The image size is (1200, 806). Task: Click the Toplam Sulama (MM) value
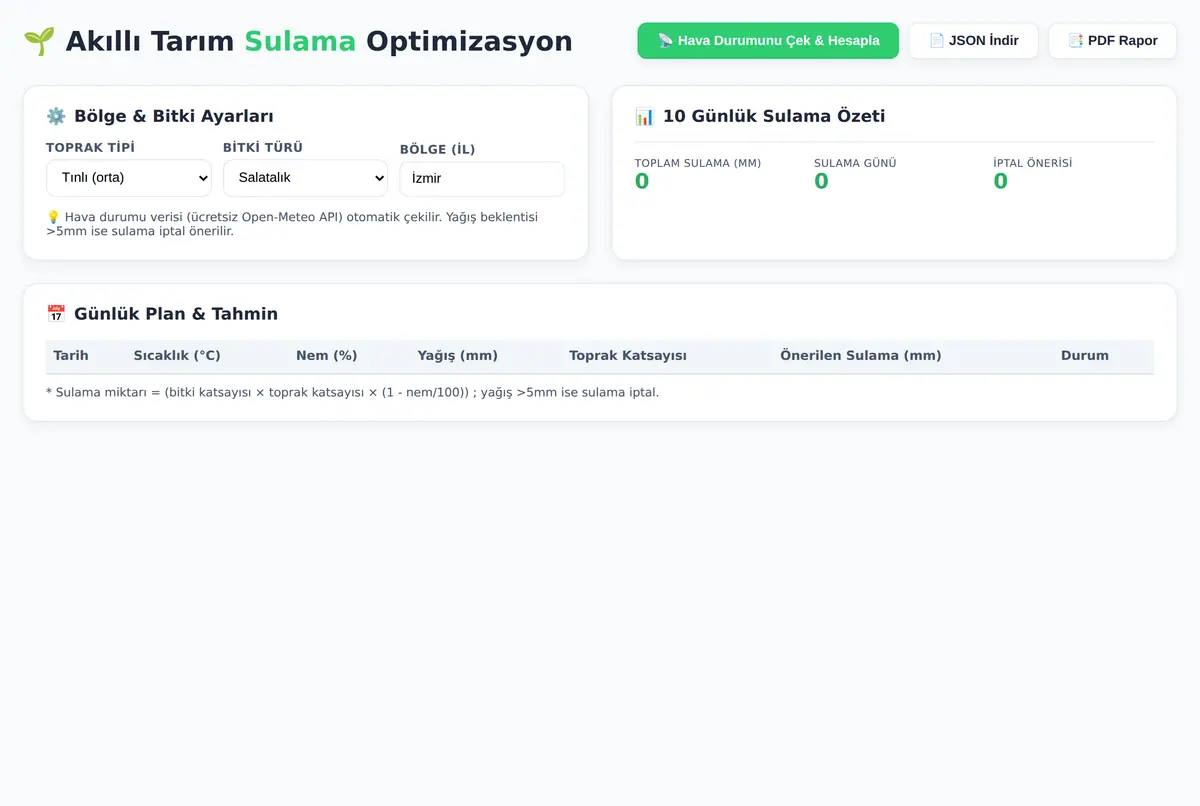point(642,181)
